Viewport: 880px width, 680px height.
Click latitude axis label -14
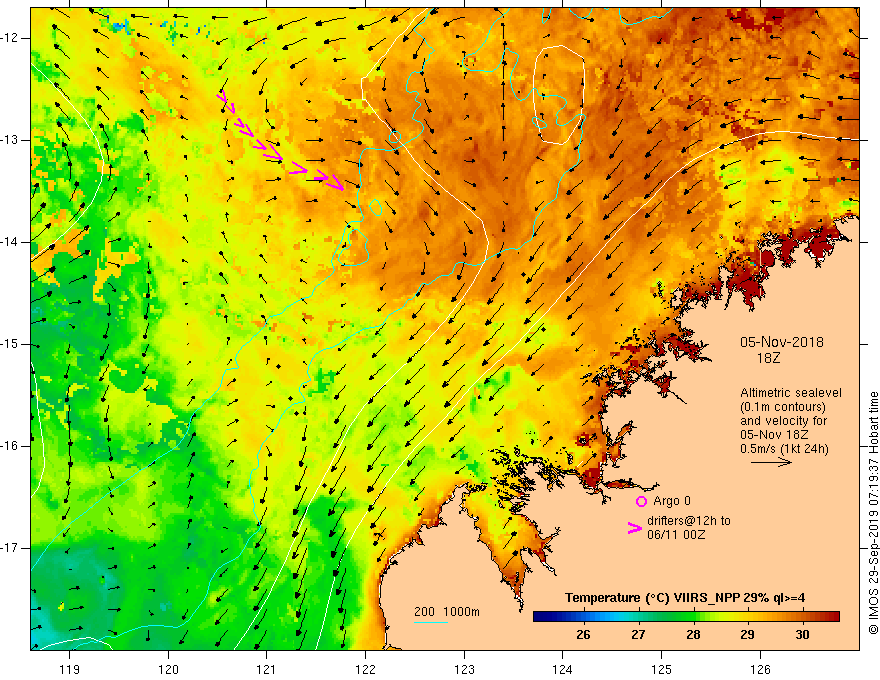10,242
